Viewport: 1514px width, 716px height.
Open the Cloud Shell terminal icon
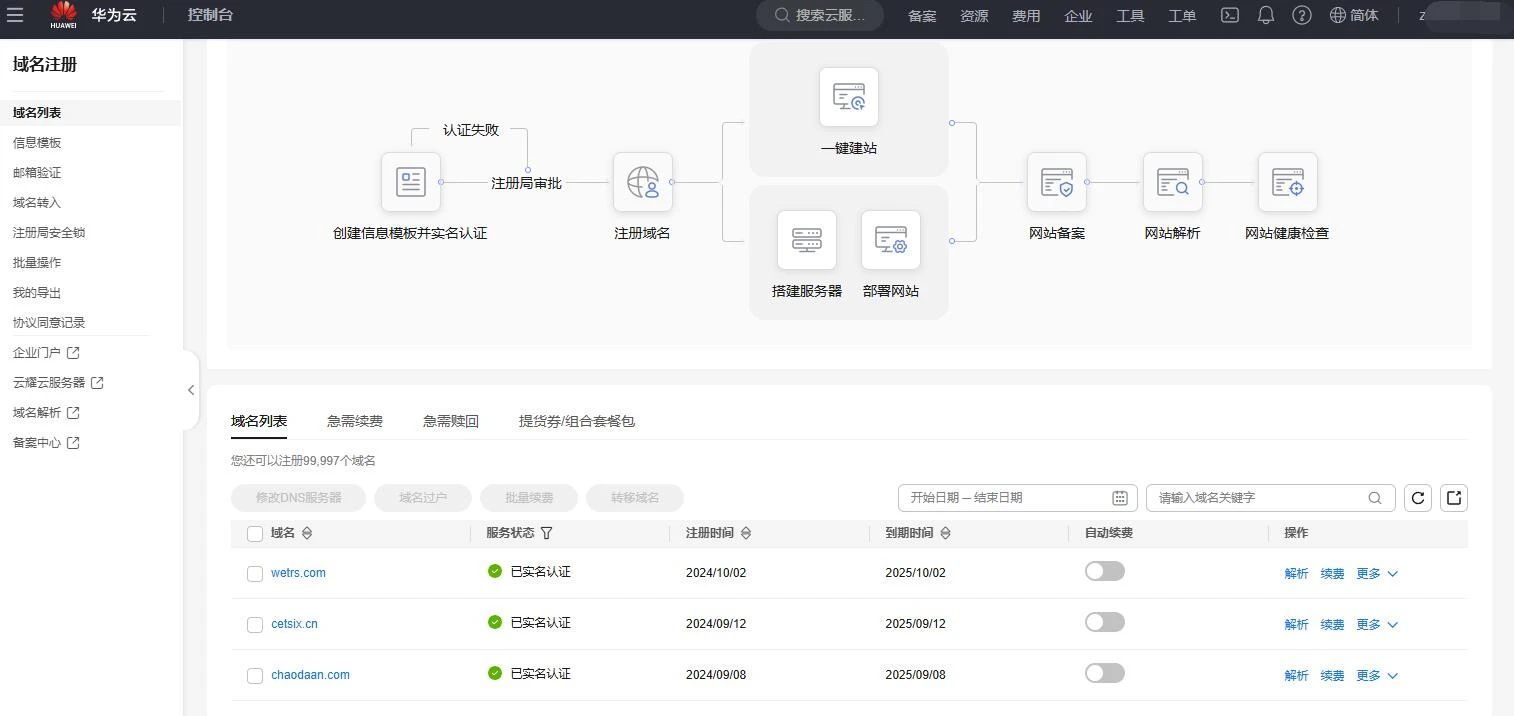(1231, 15)
